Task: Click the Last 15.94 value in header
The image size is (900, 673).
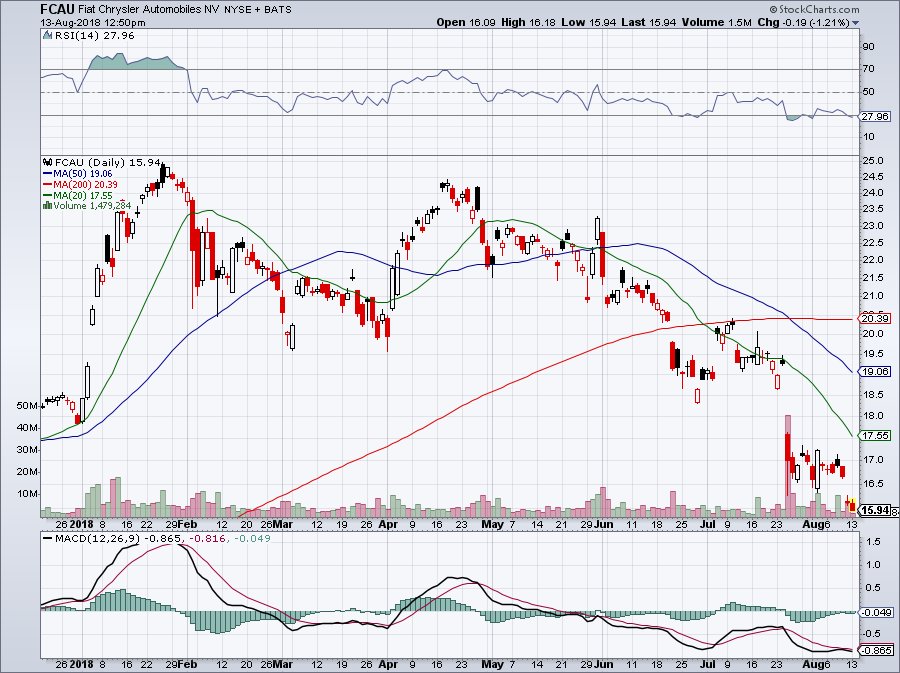Action: click(x=649, y=22)
